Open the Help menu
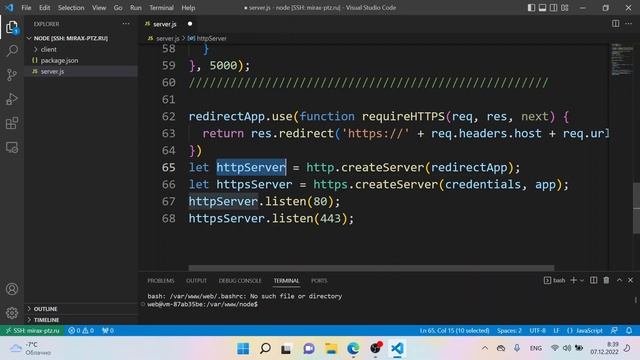Screen dimensions: 640x360 188,8
